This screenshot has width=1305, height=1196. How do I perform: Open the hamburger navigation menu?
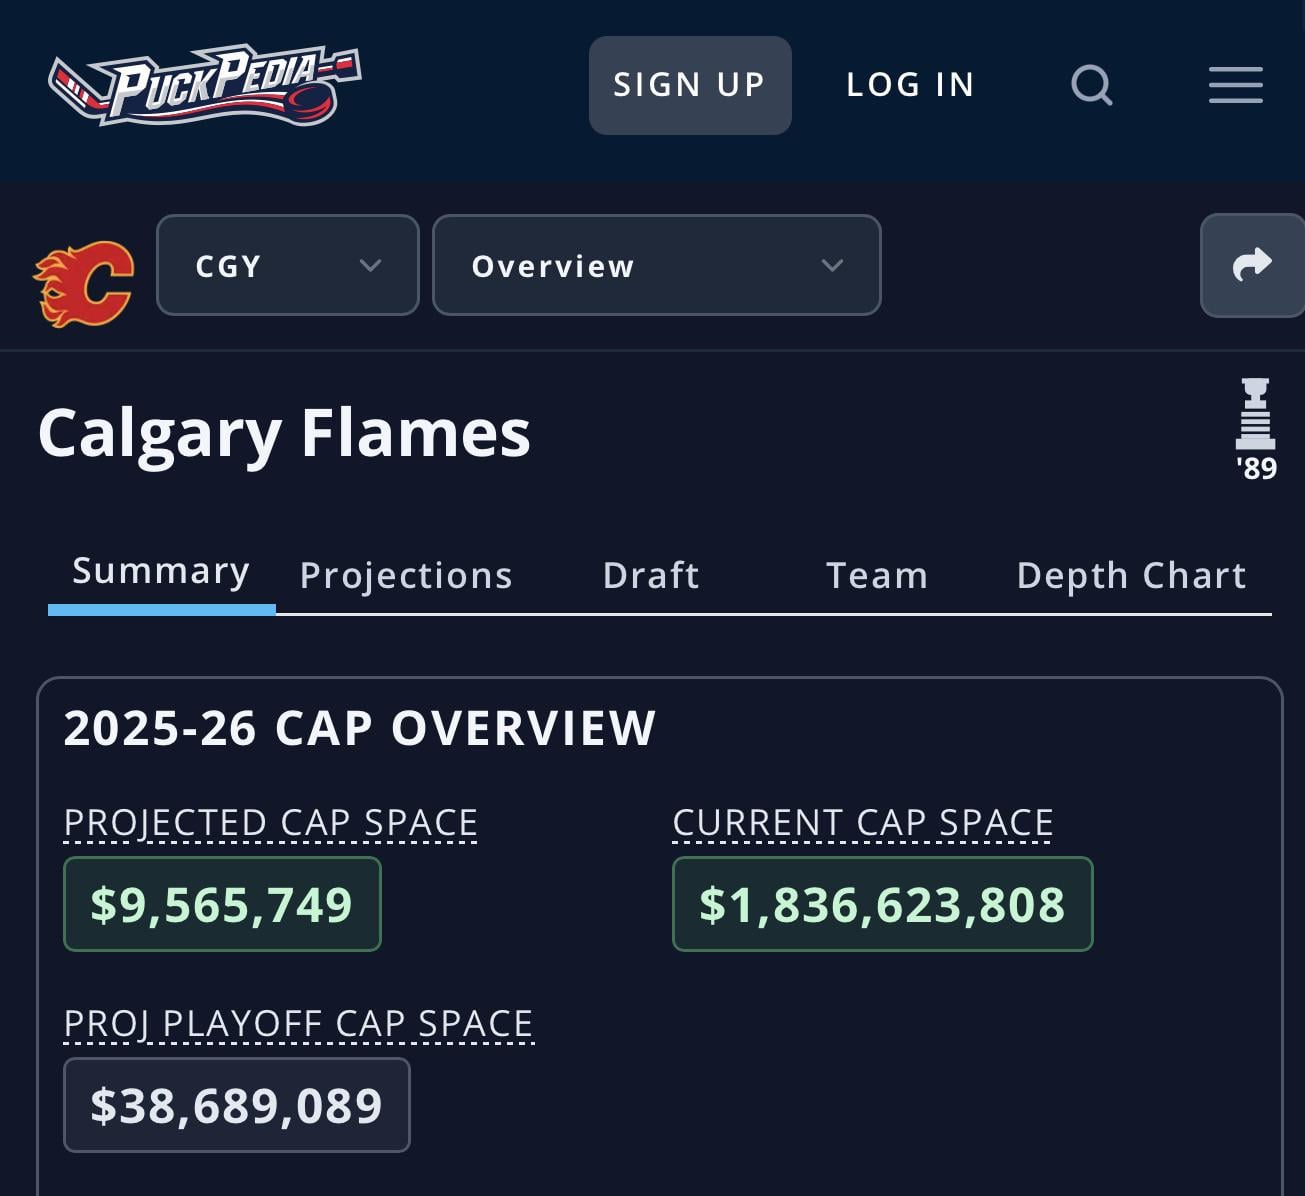click(x=1235, y=85)
